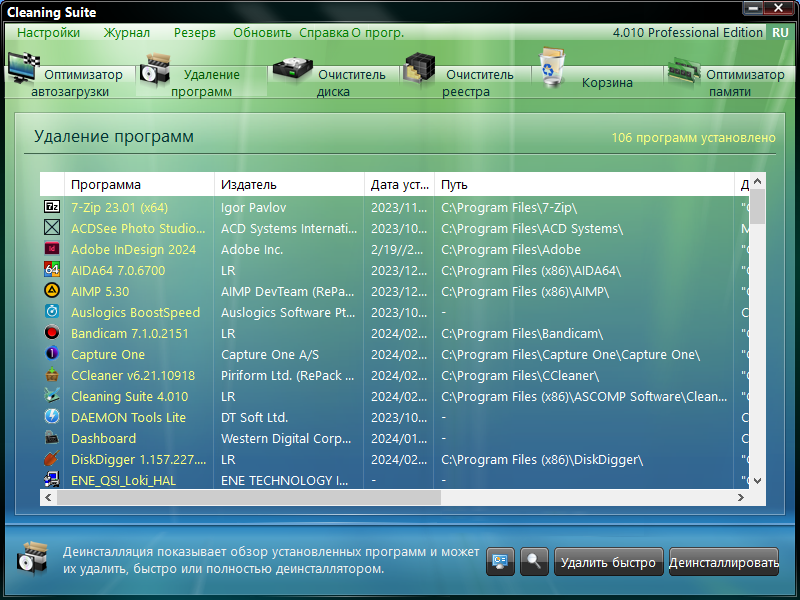Click the magnifier search icon button

point(534,562)
